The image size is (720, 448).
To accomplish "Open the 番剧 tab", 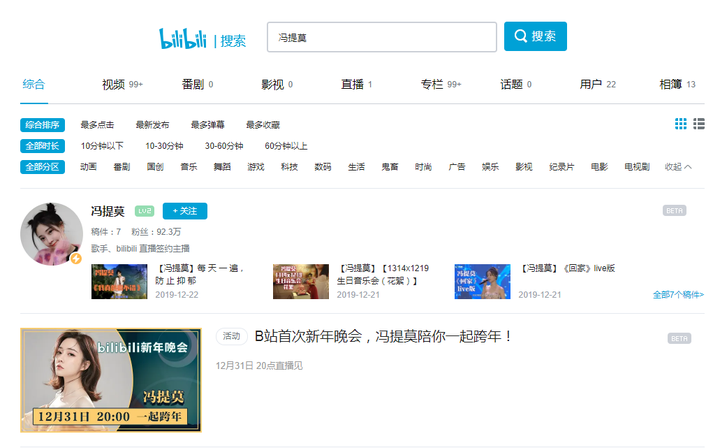I will 197,84.
